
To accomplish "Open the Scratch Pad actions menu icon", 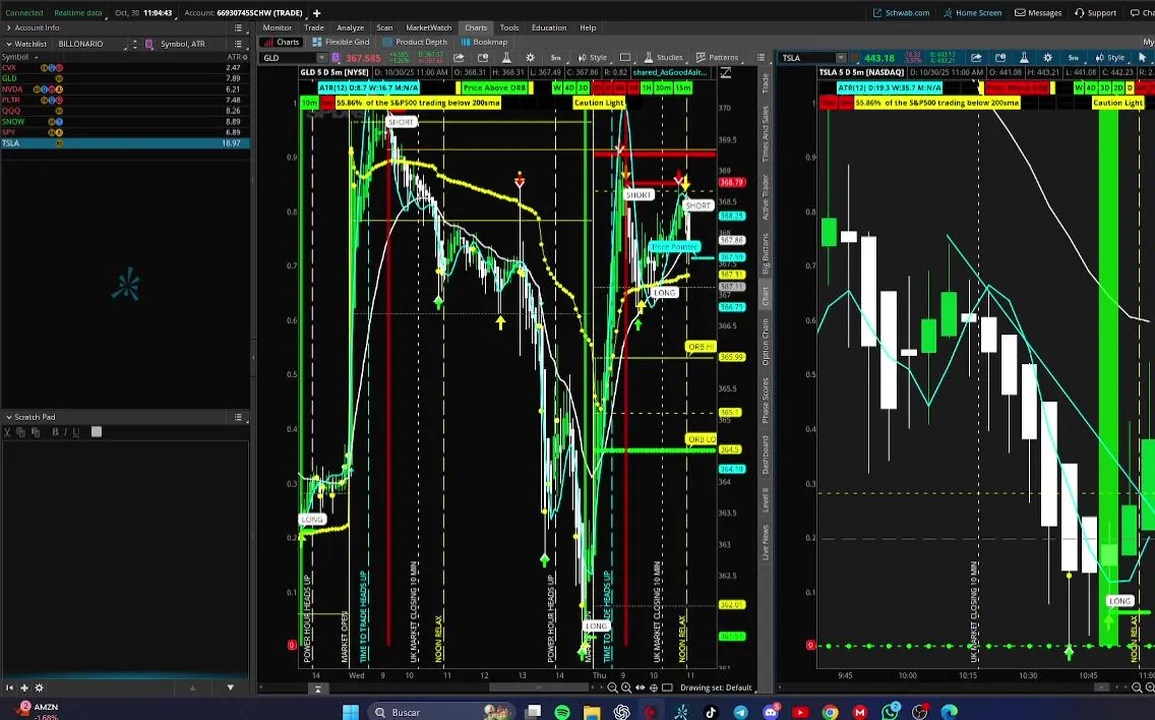I will click(238, 417).
